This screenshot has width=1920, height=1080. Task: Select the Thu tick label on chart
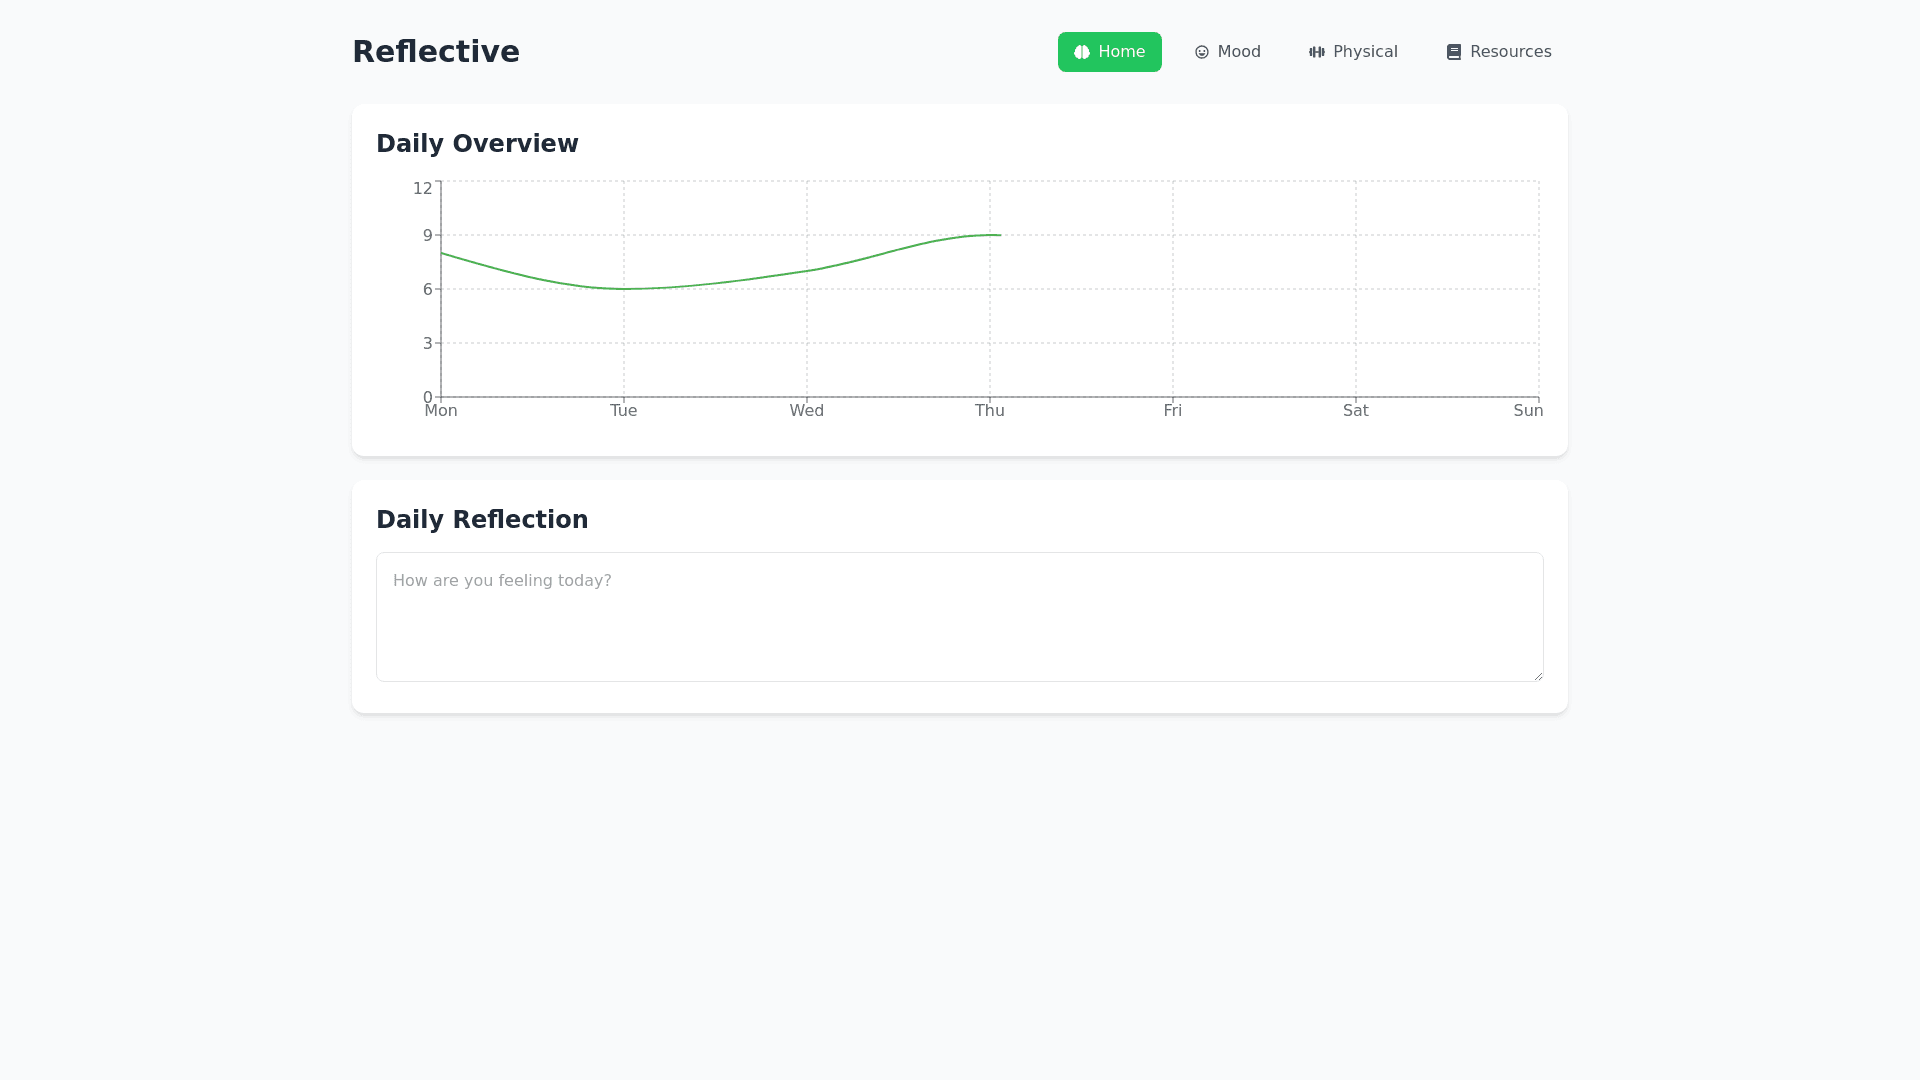(990, 411)
